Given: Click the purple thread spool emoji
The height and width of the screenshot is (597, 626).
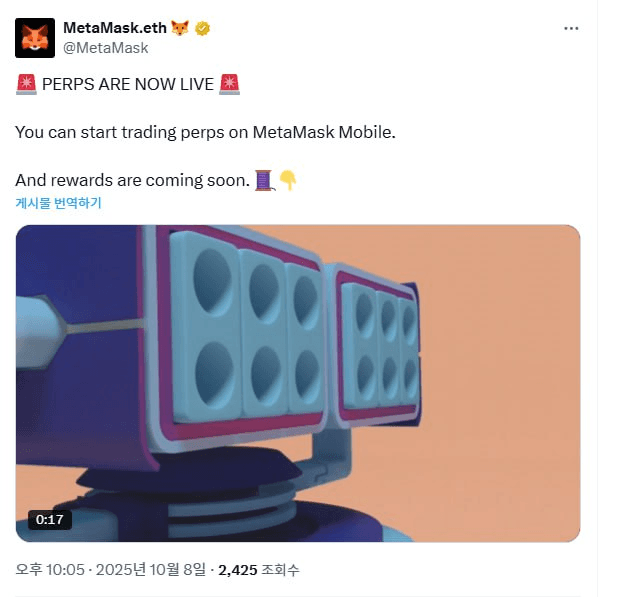Looking at the screenshot, I should (x=264, y=180).
